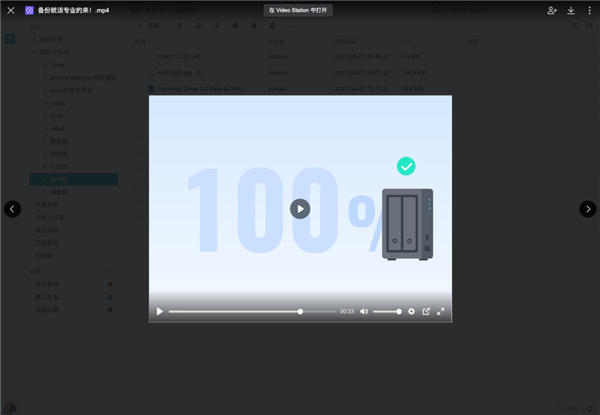600x415 pixels.
Task: Download the video with the download icon
Action: click(571, 10)
